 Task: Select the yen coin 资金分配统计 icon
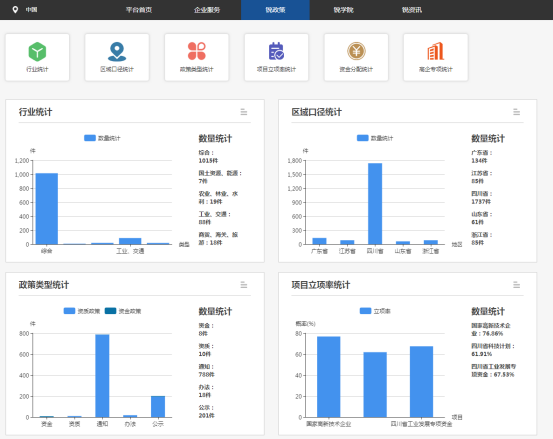(356, 51)
